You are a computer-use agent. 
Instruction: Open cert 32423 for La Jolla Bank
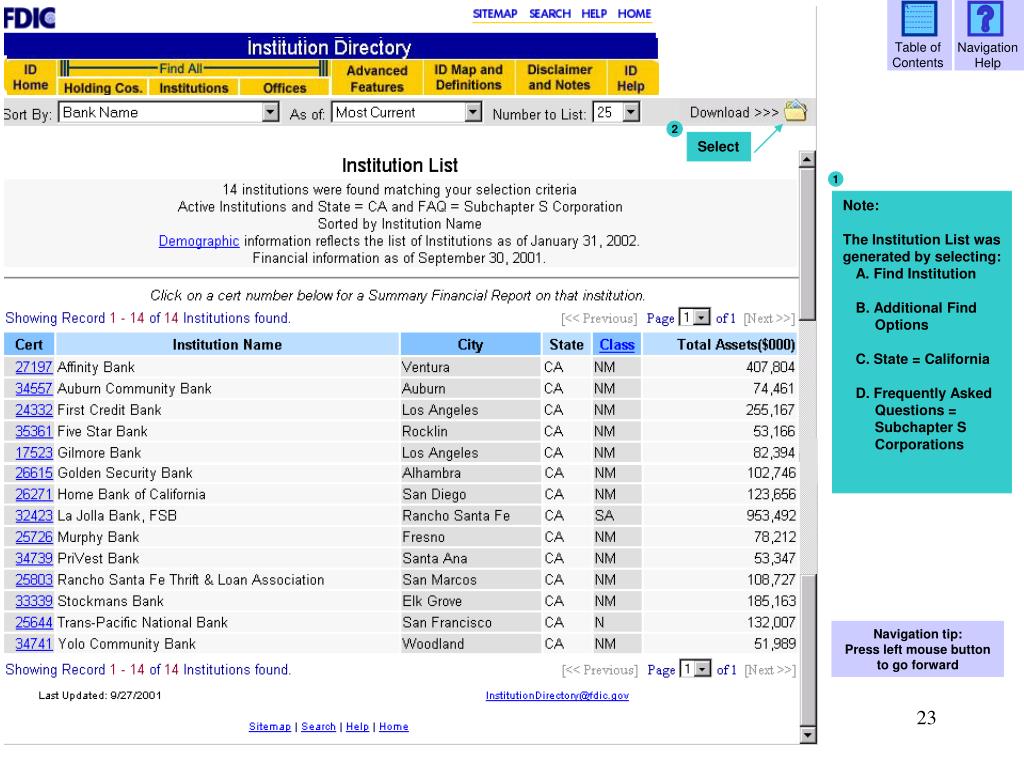(34, 516)
